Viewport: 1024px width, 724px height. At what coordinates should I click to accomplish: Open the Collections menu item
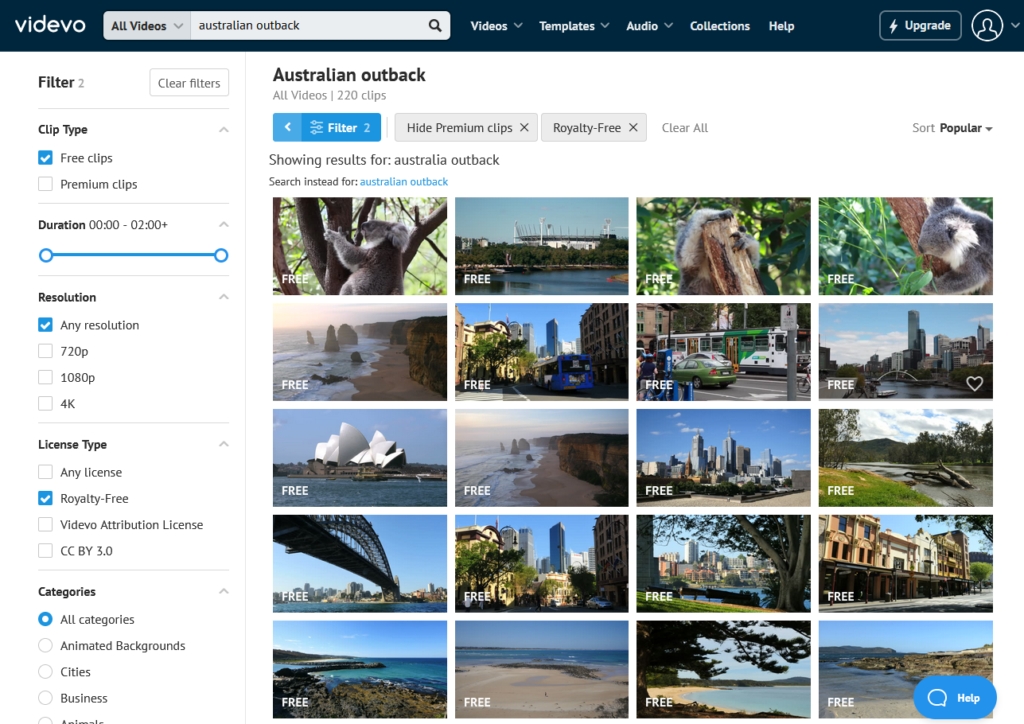(719, 26)
